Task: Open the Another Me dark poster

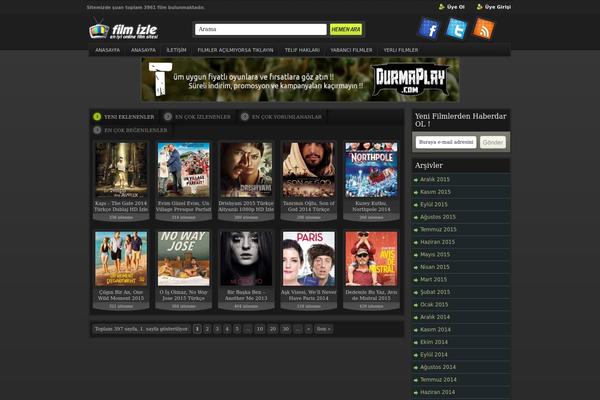Action: tap(246, 259)
